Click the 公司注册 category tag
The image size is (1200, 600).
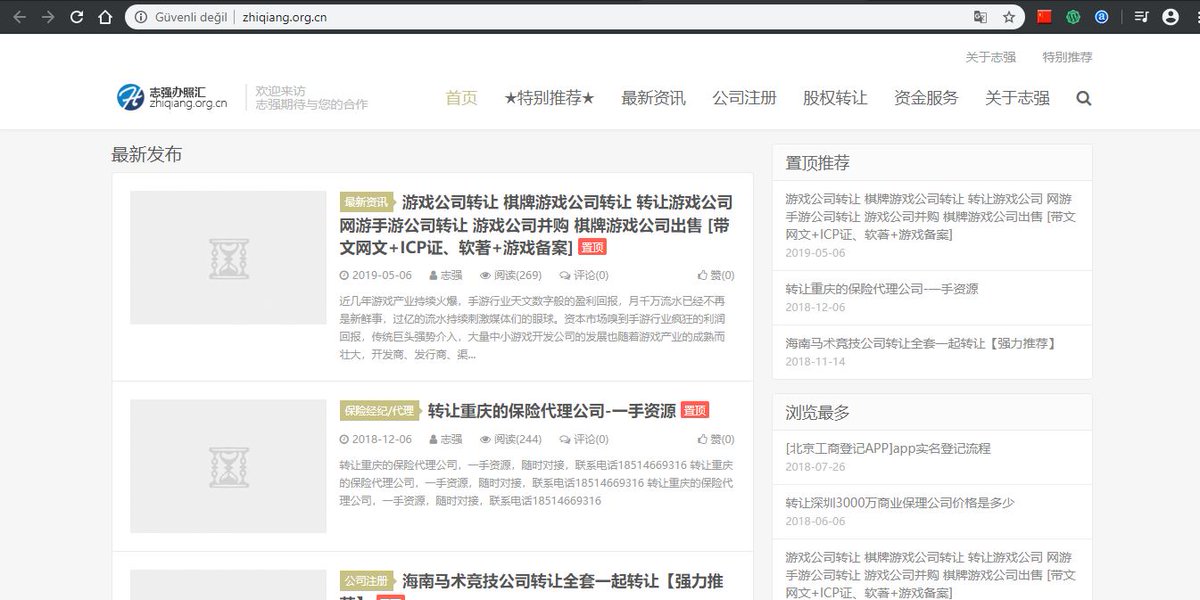[x=366, y=581]
